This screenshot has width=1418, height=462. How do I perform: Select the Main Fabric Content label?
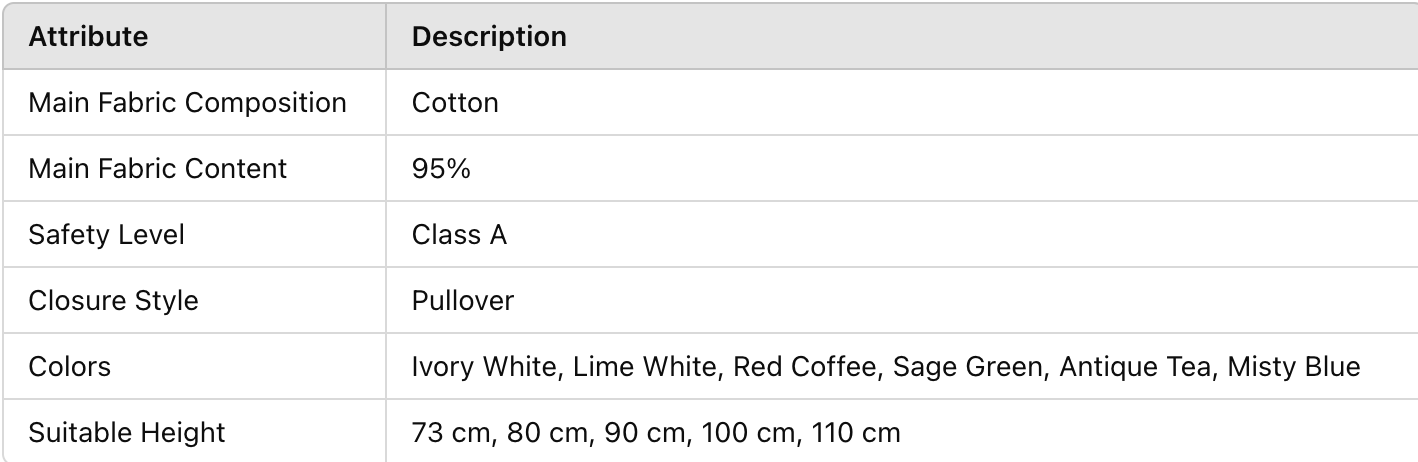click(x=157, y=168)
